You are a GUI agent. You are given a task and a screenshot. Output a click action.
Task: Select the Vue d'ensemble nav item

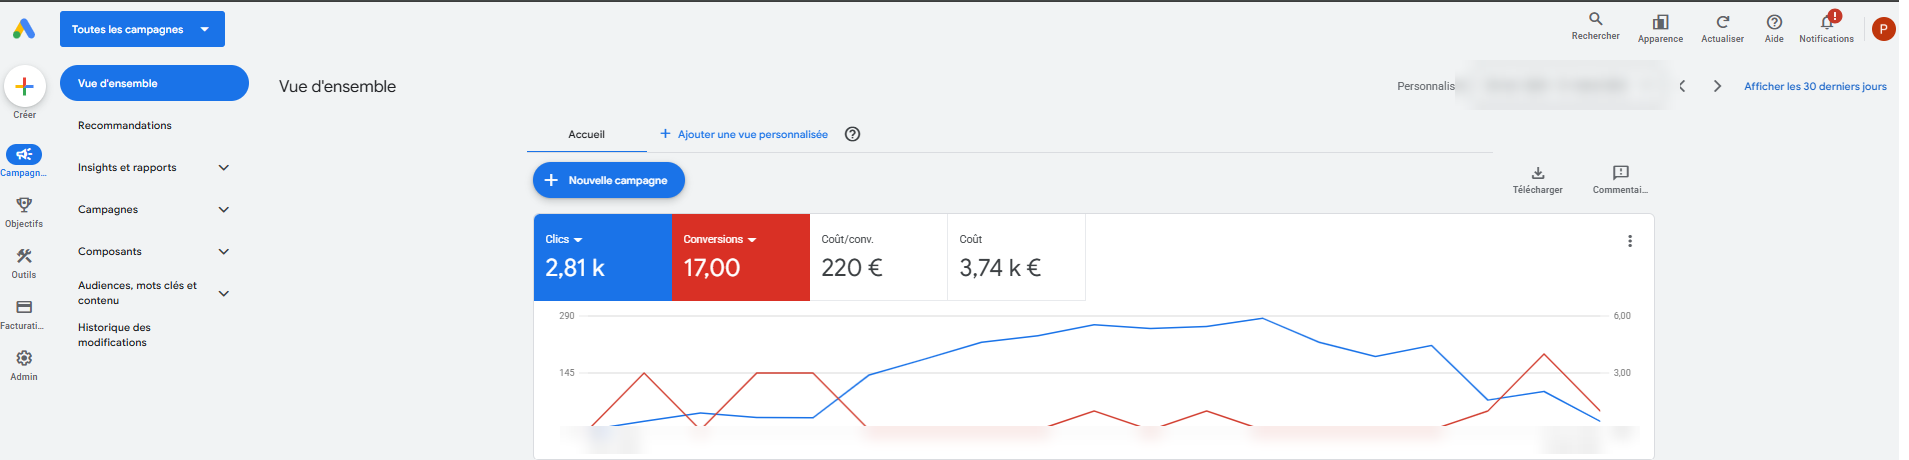click(x=154, y=83)
